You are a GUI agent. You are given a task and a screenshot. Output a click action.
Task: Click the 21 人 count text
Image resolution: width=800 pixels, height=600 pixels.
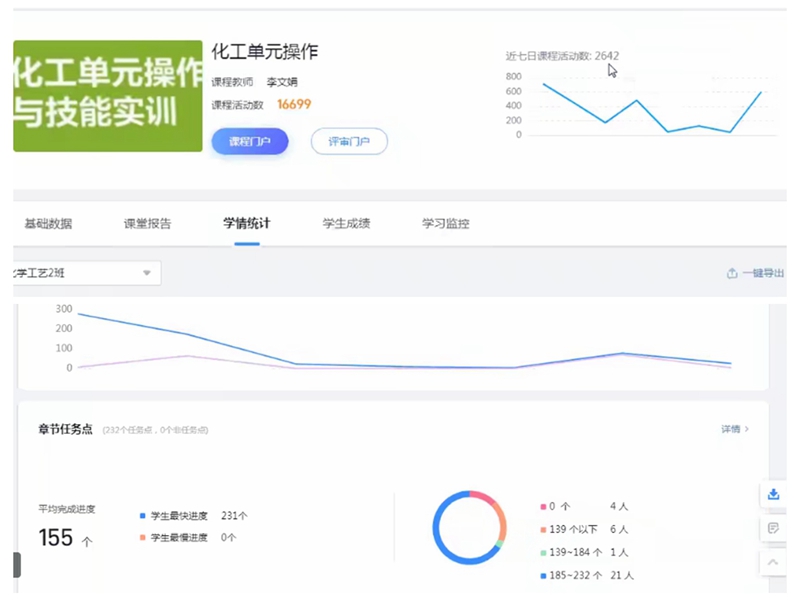click(622, 576)
